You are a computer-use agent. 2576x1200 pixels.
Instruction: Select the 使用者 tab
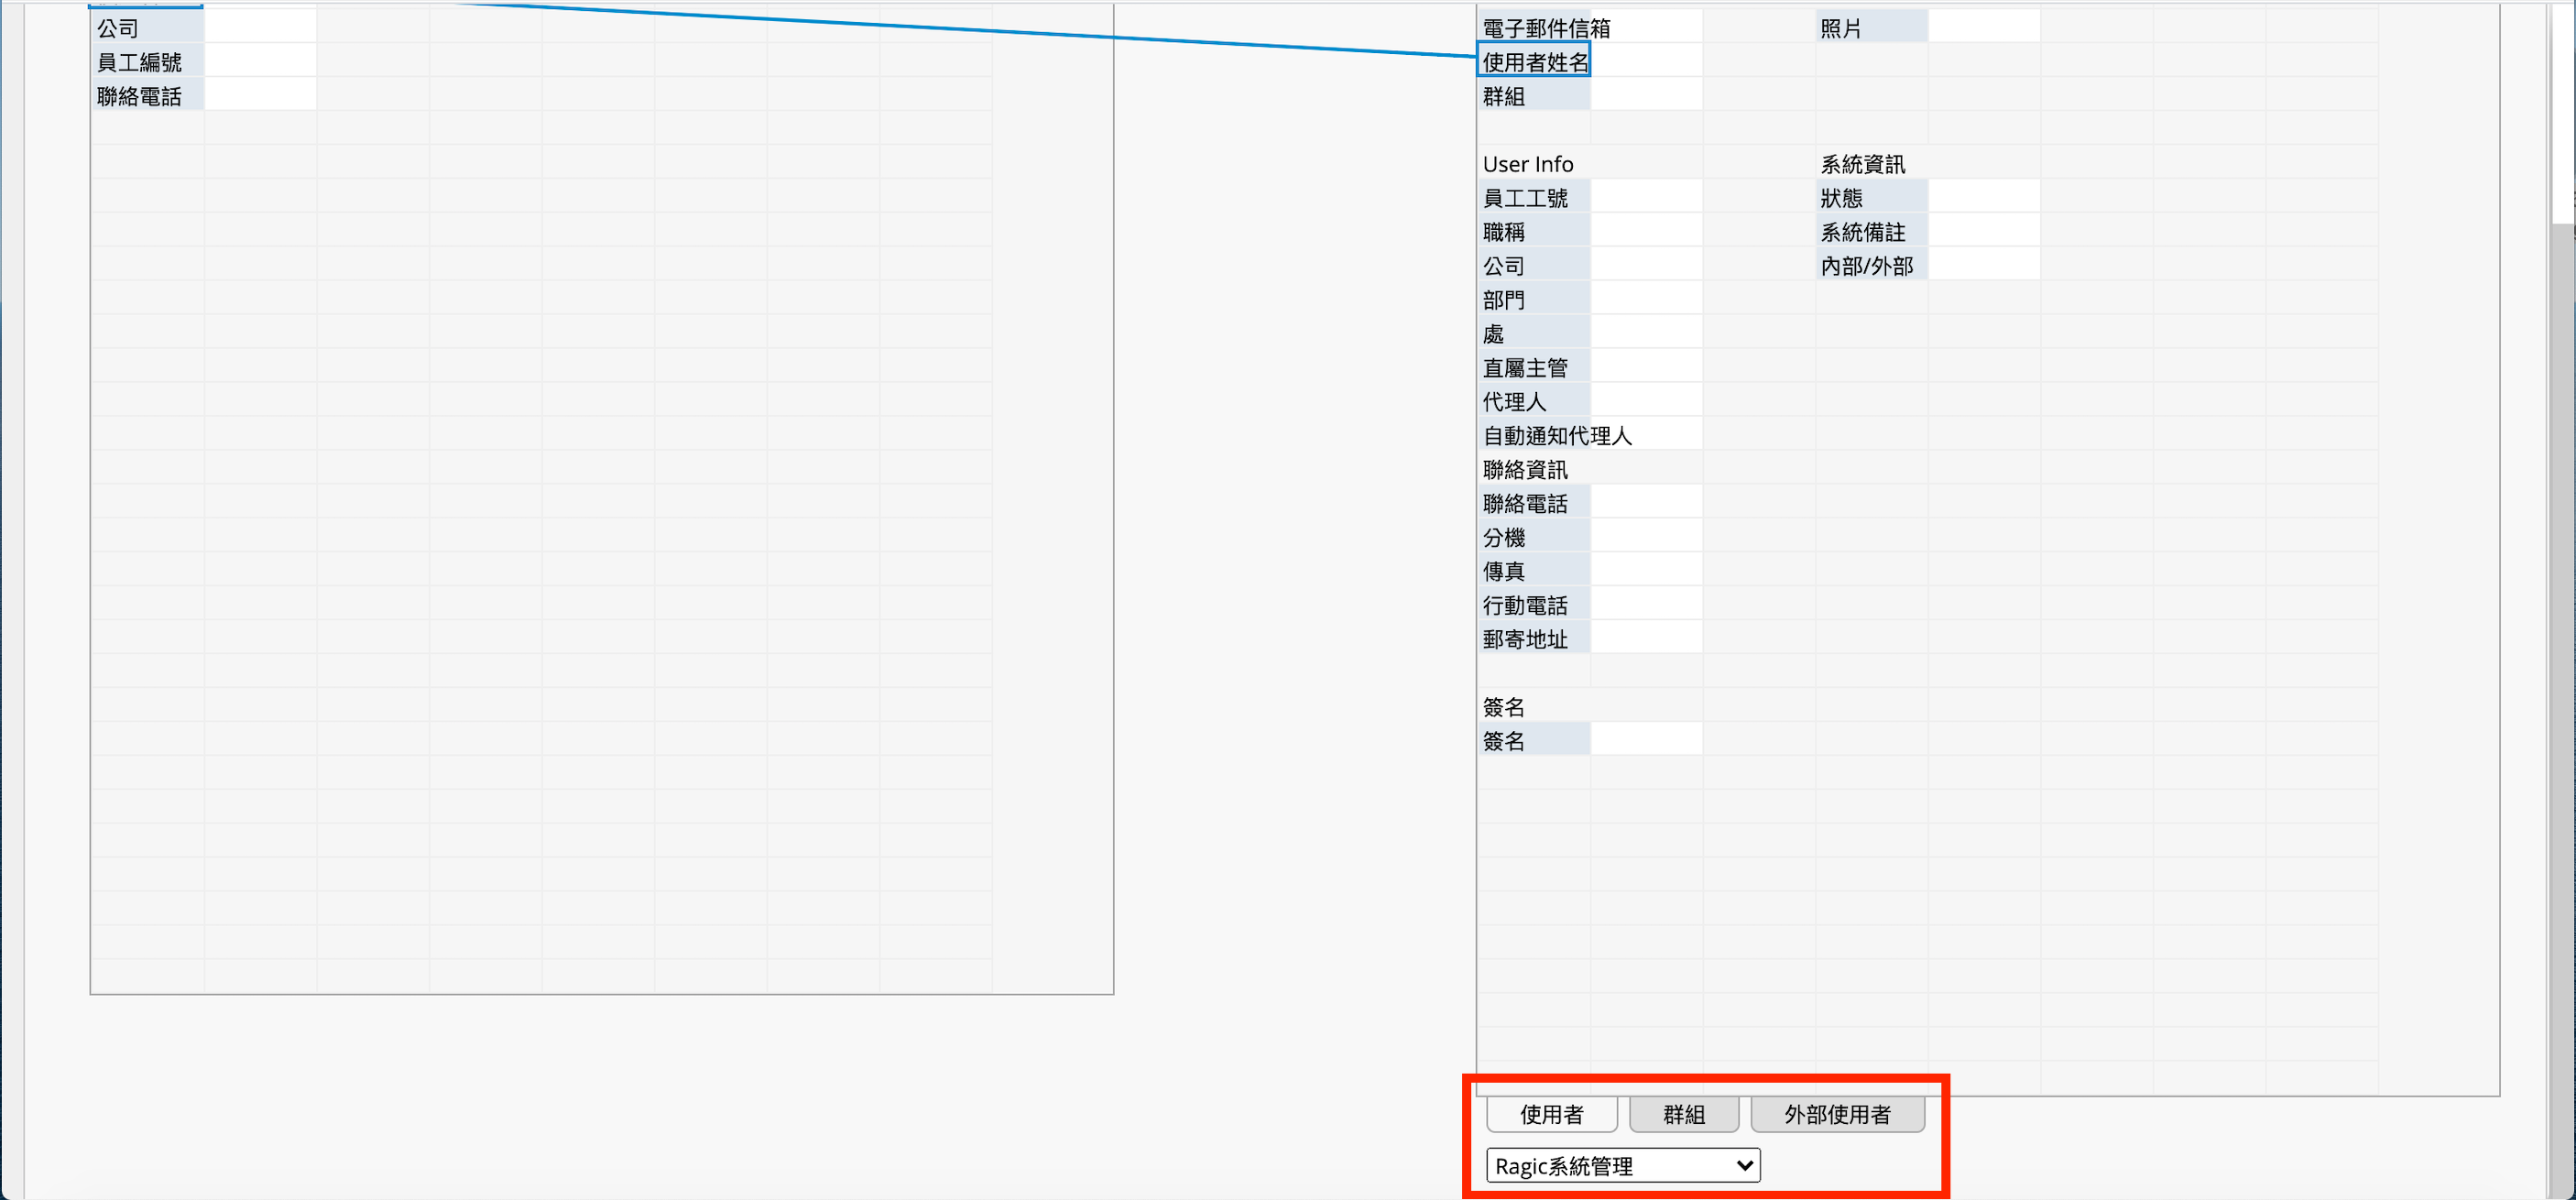click(x=1551, y=1114)
